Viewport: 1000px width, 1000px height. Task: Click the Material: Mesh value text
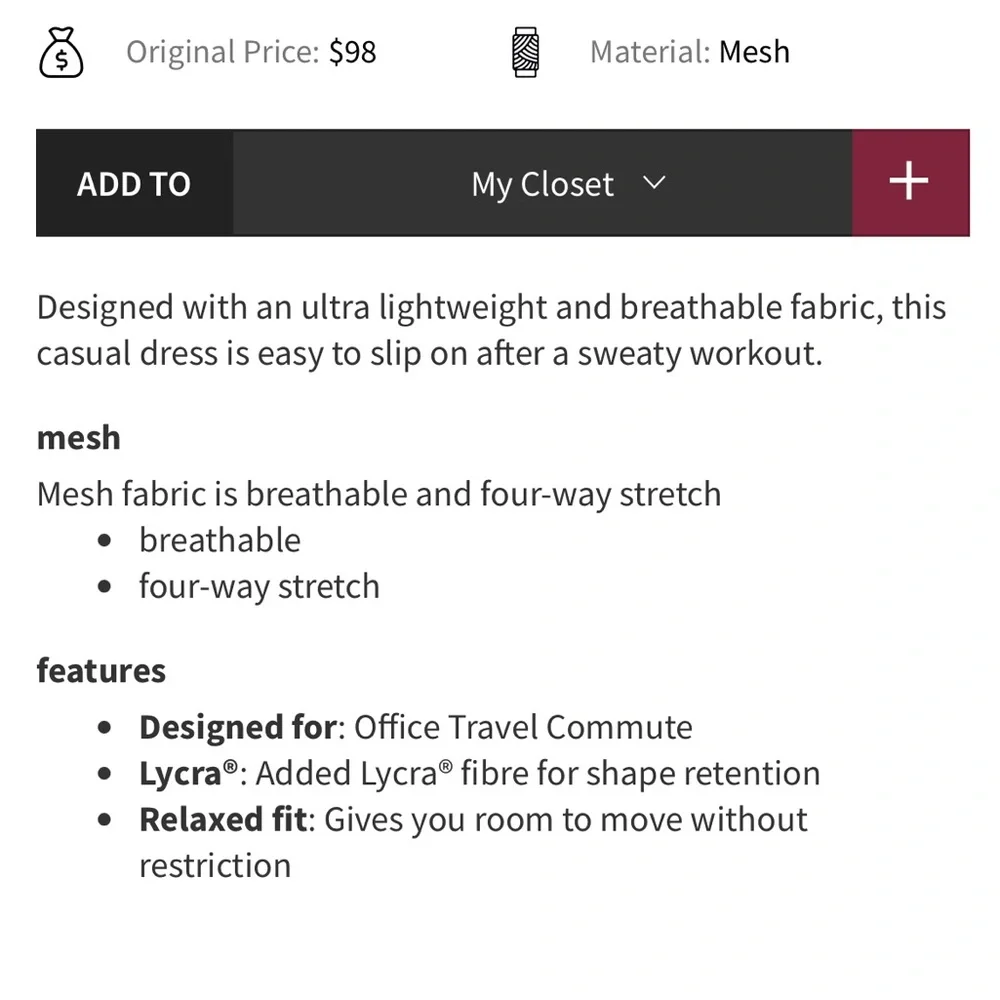pyautogui.click(x=754, y=52)
